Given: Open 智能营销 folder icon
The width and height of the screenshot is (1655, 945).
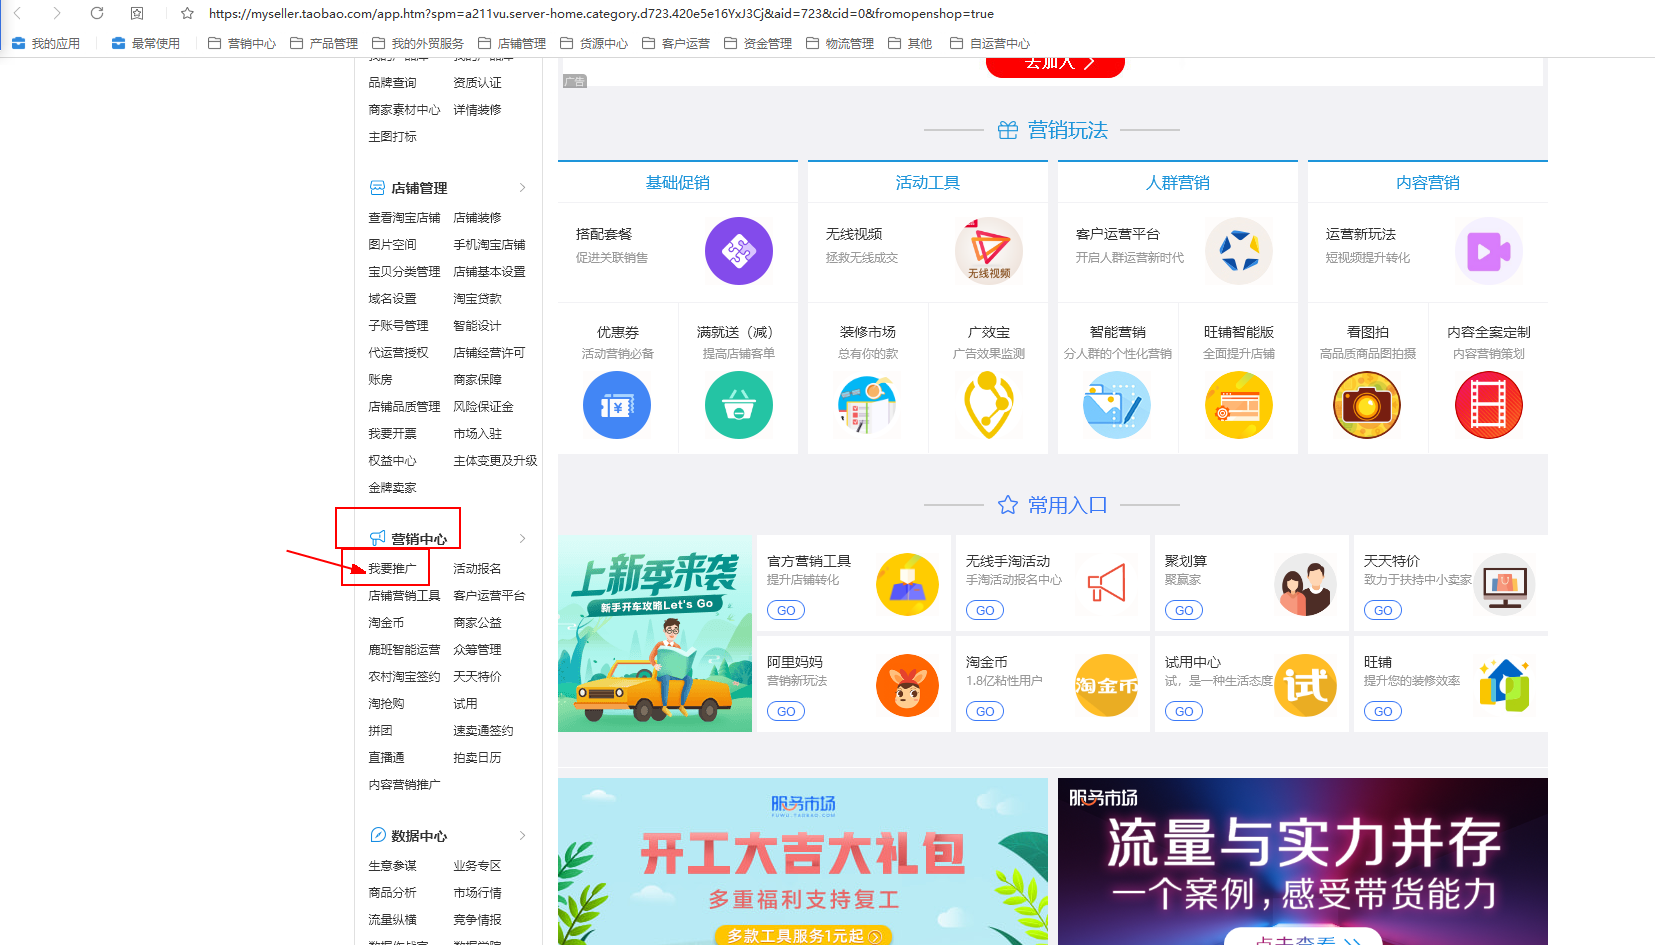Looking at the screenshot, I should pos(1116,405).
